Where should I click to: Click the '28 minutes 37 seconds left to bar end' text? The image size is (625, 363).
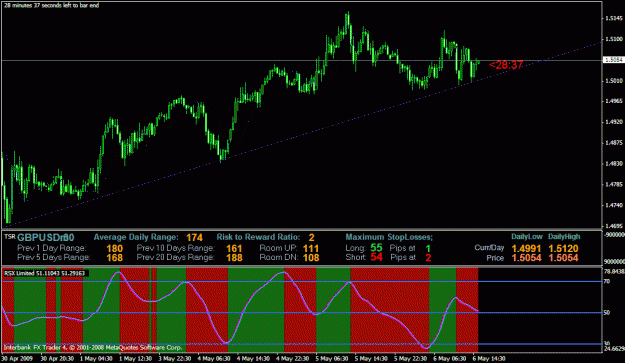(x=51, y=6)
